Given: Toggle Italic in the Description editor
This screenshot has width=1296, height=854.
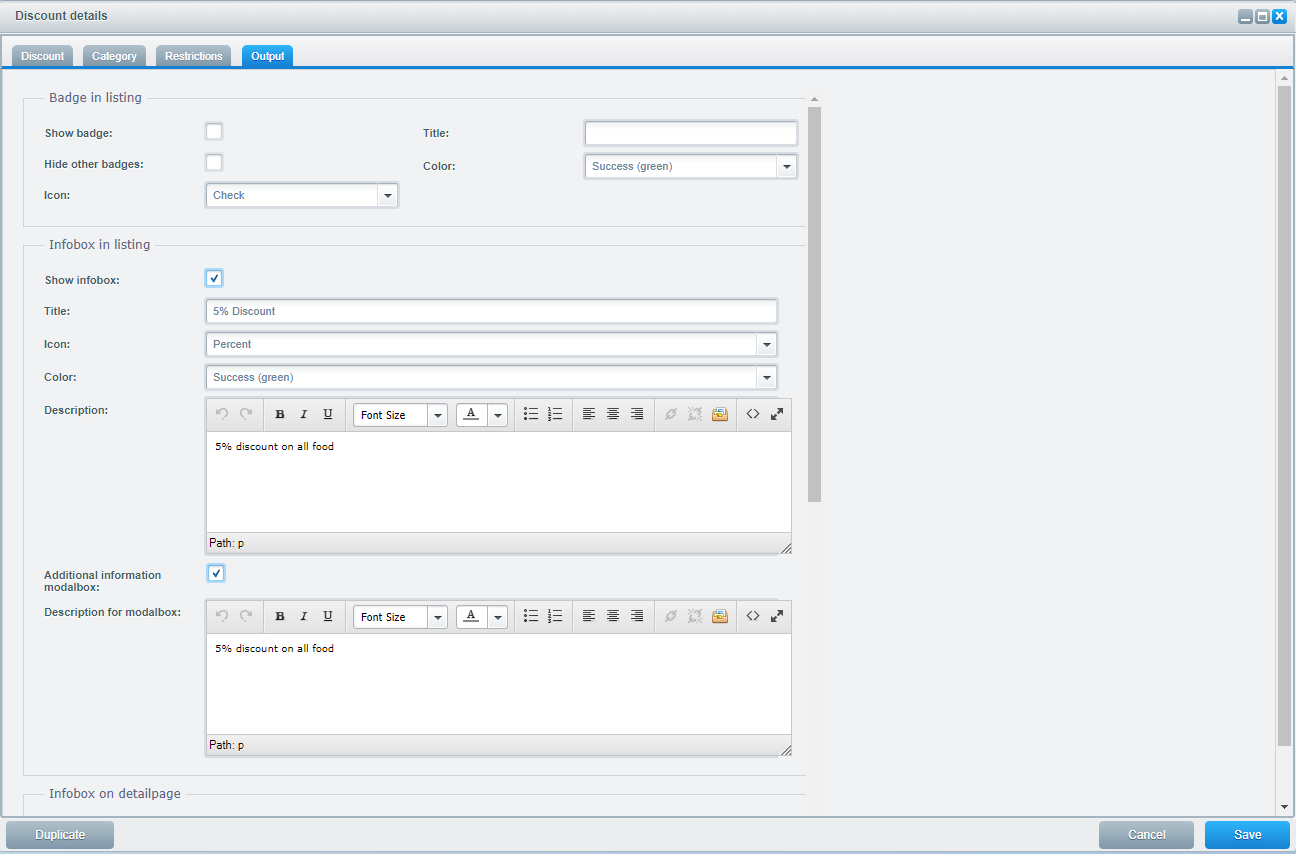Looking at the screenshot, I should tap(304, 415).
